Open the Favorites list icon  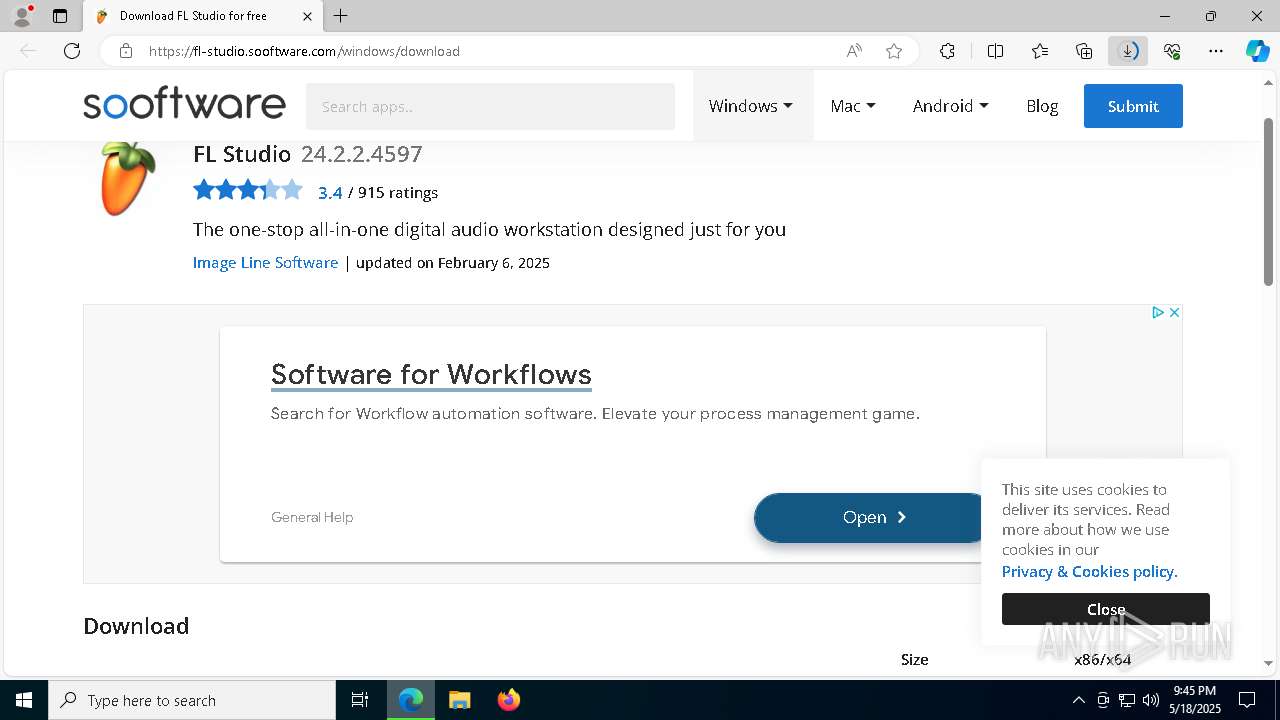pyautogui.click(x=1040, y=51)
